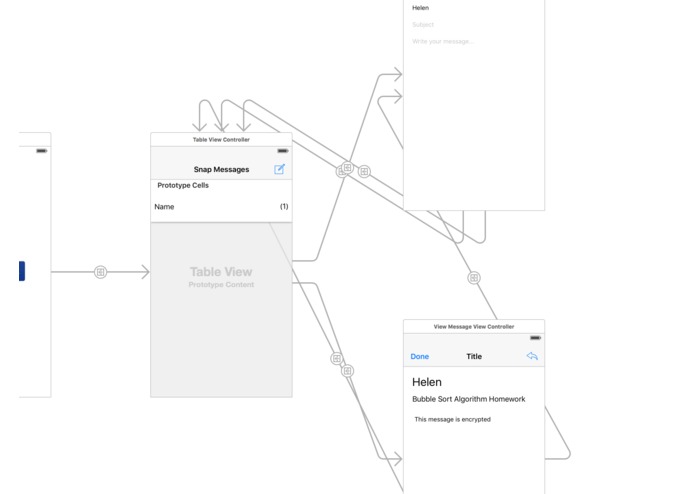Viewport: 695px width, 494px height.
Task: Select the (1) detail label in prototype cell
Action: point(284,206)
